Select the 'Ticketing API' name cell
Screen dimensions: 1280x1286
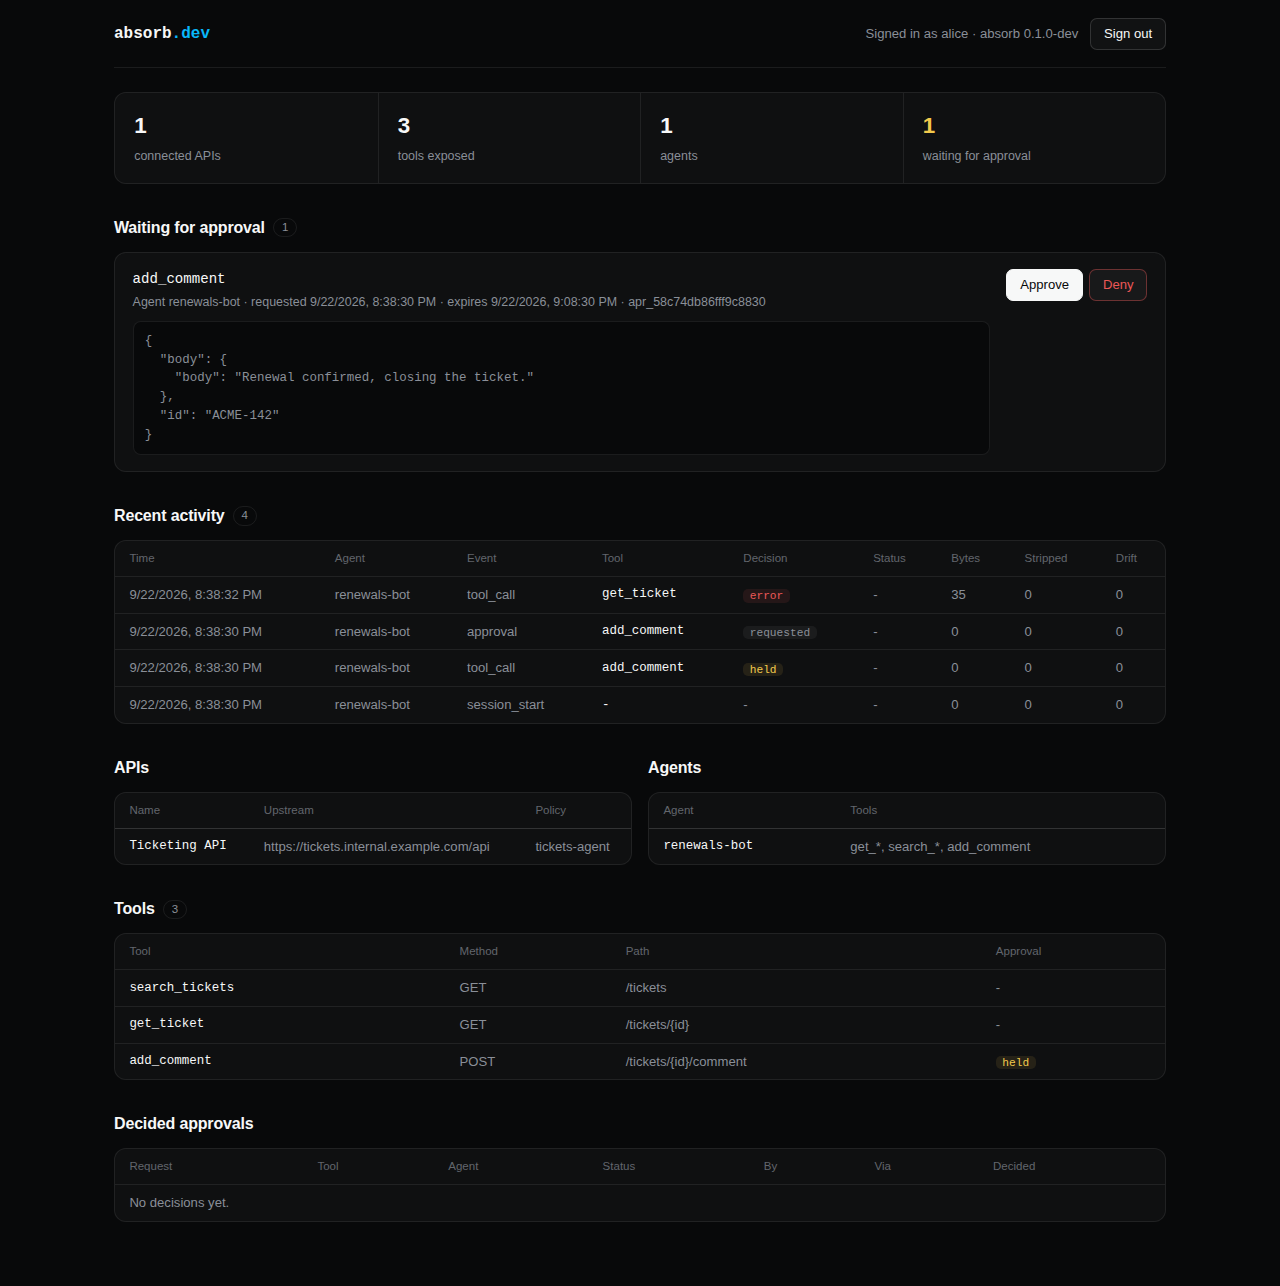coord(178,846)
